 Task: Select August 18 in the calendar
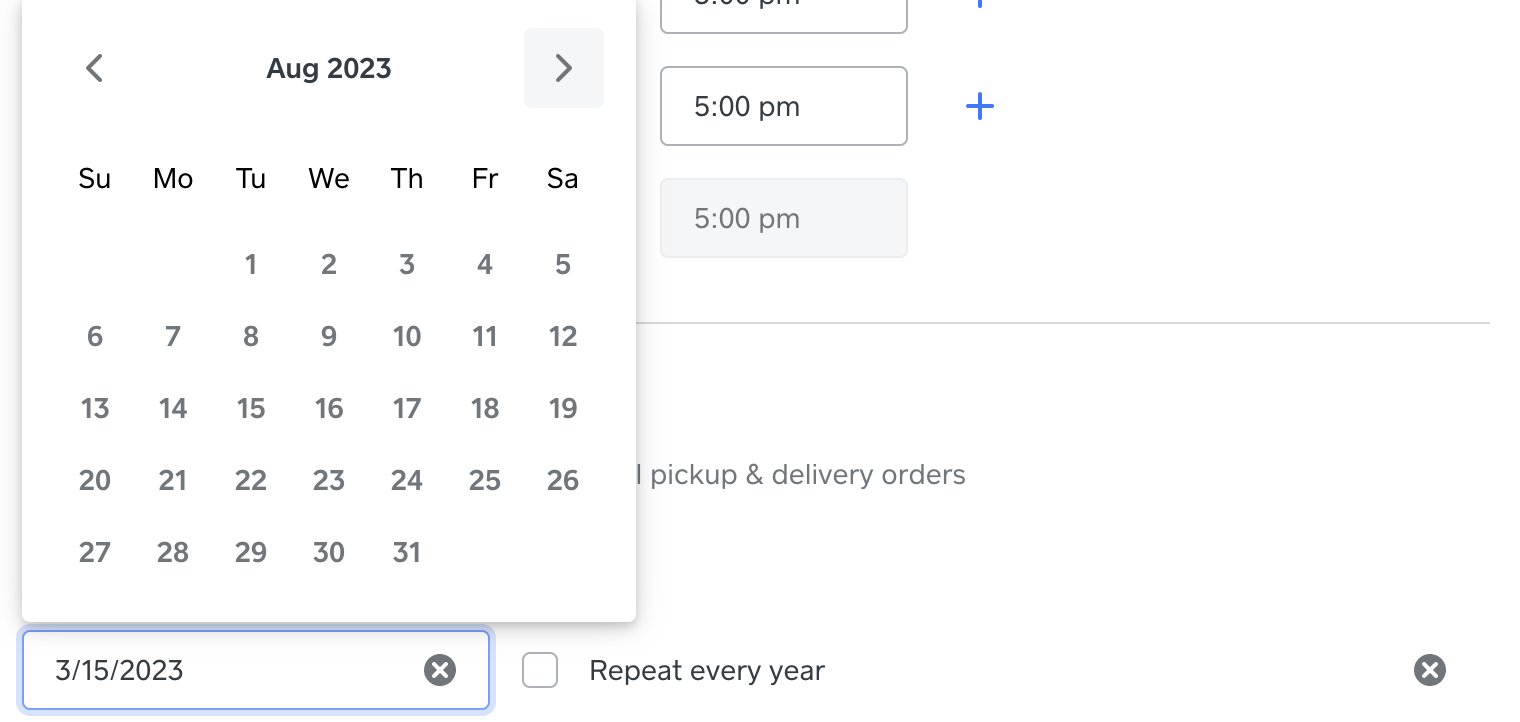click(x=485, y=408)
